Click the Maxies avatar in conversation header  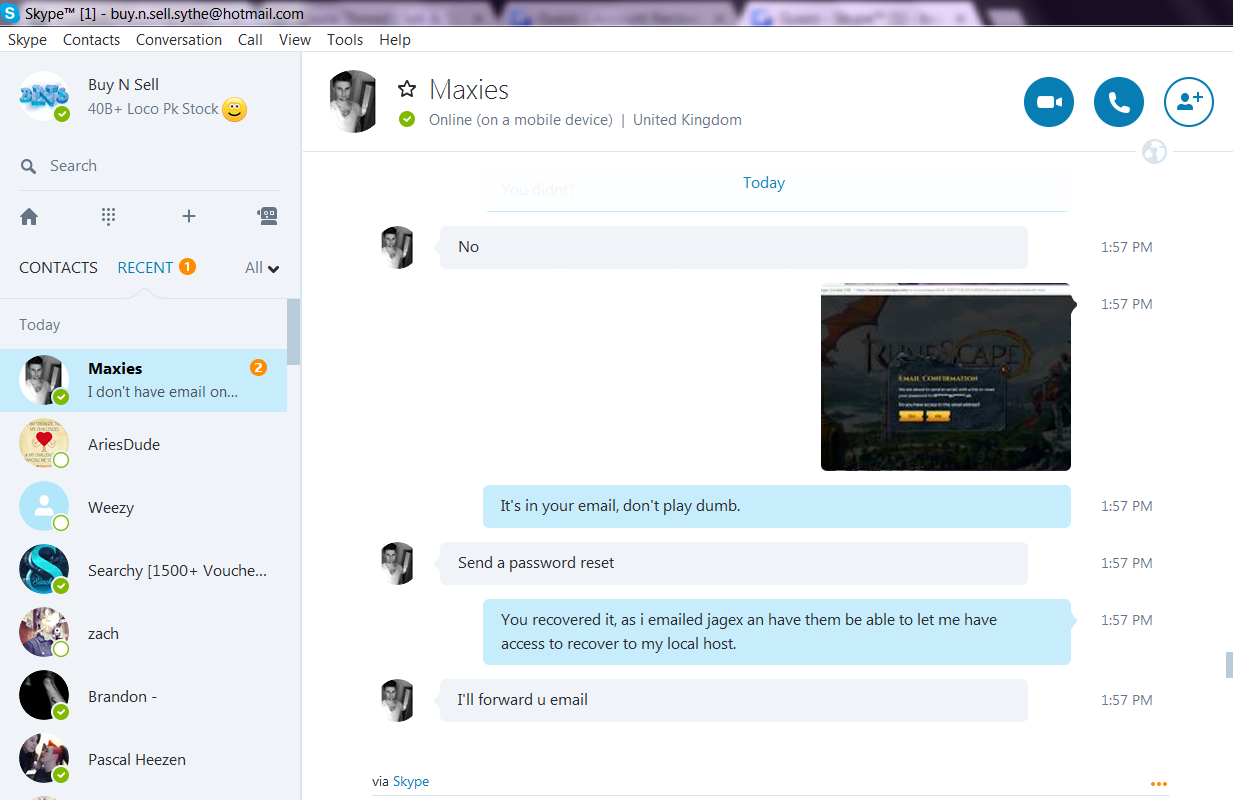coord(354,102)
